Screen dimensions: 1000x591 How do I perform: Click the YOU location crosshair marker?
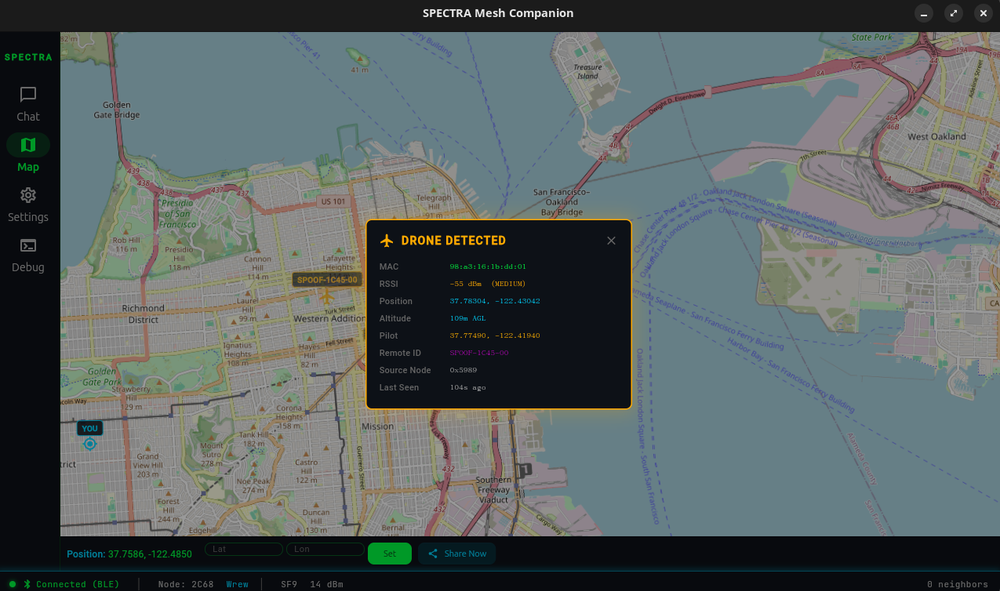(90, 444)
